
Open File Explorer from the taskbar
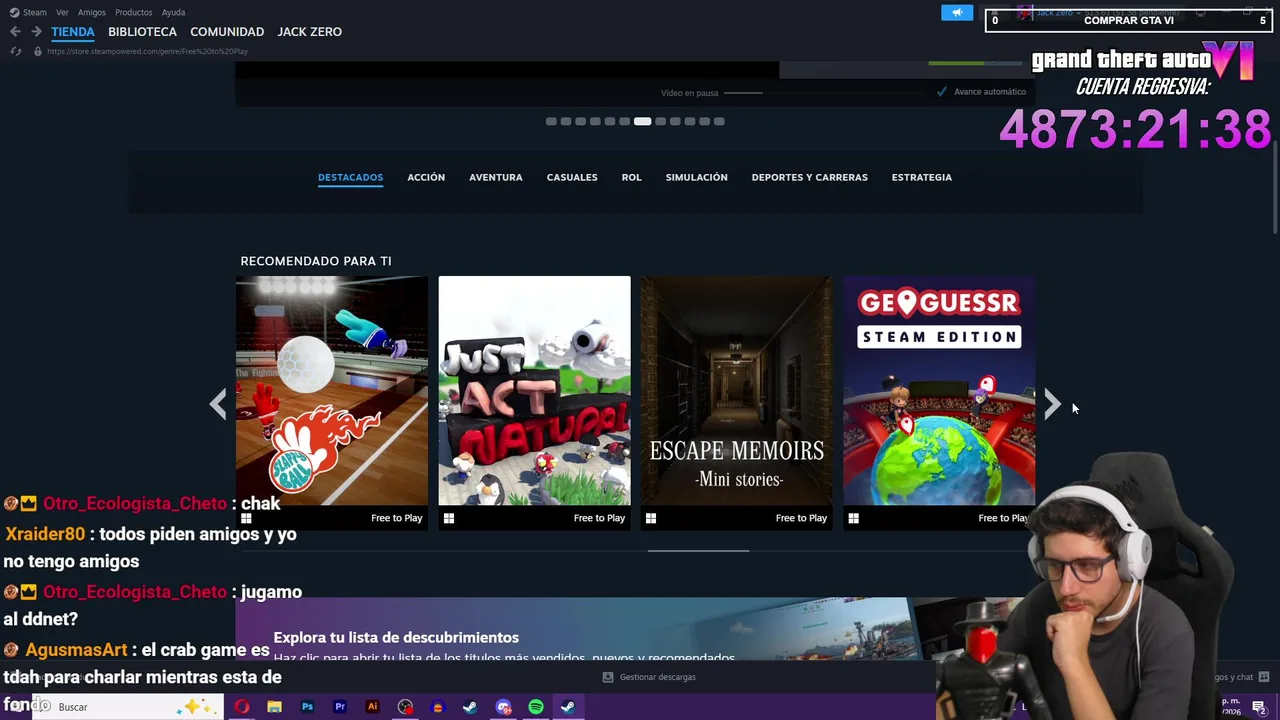(274, 707)
